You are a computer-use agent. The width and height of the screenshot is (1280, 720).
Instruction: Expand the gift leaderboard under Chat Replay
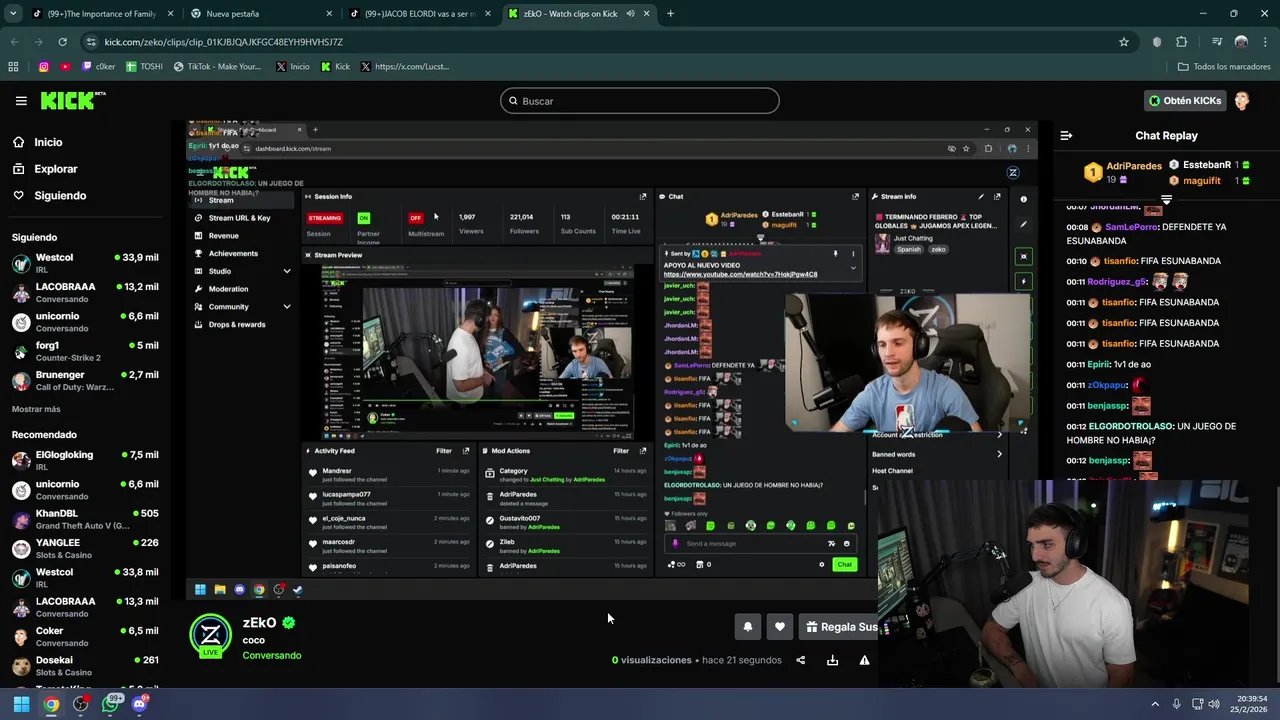click(1166, 199)
